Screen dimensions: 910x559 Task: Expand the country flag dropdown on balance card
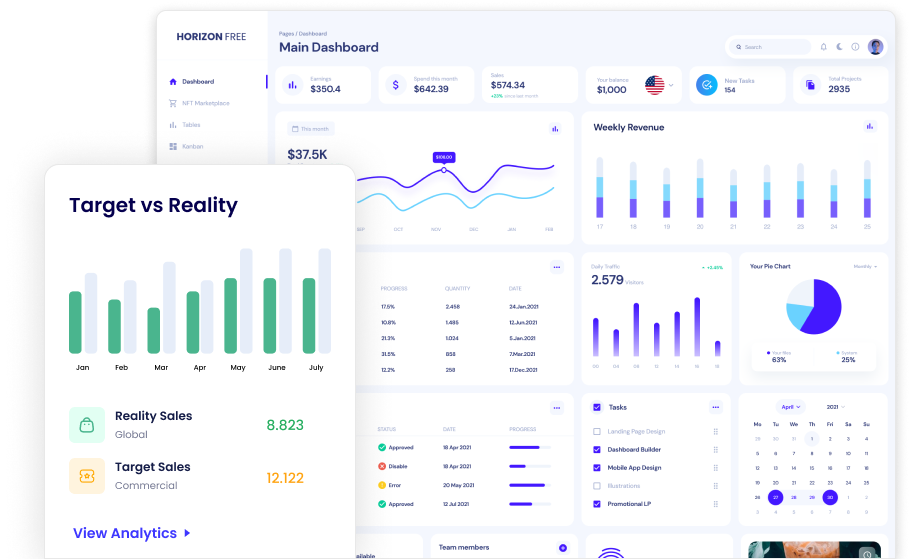point(671,85)
